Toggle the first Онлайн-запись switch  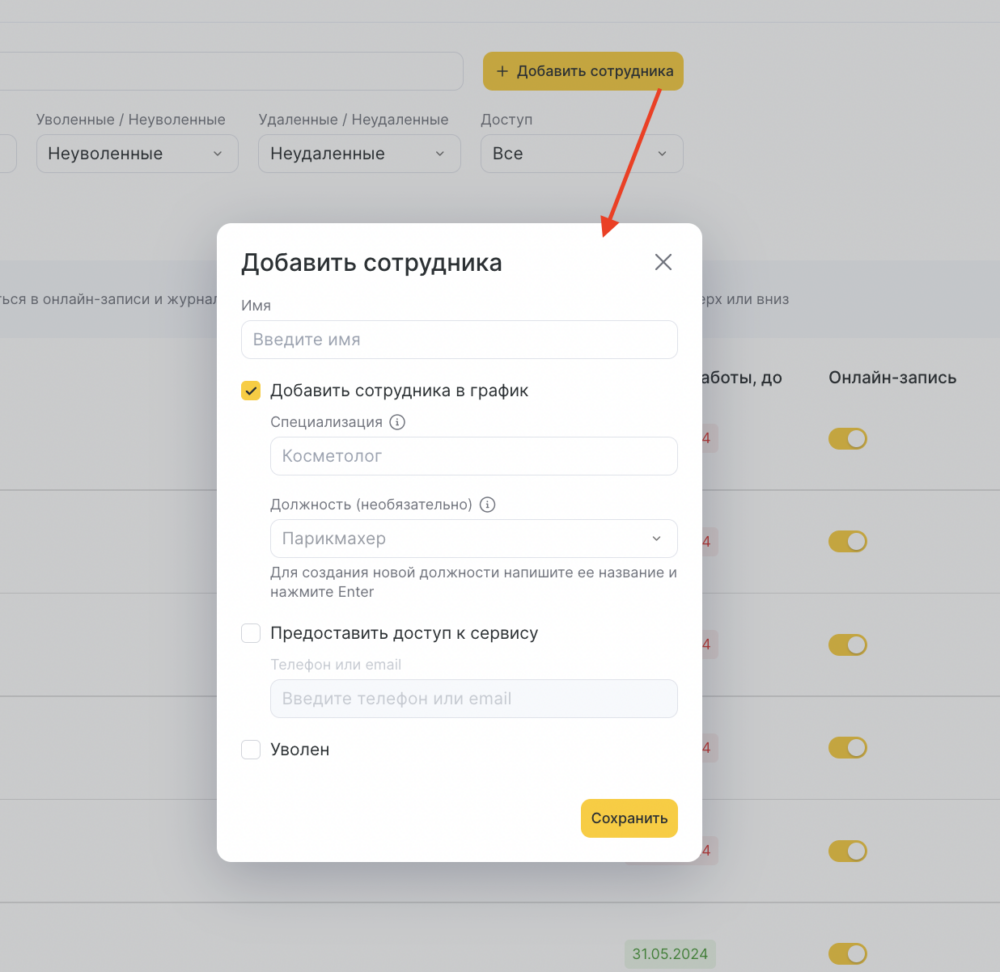tap(848, 439)
